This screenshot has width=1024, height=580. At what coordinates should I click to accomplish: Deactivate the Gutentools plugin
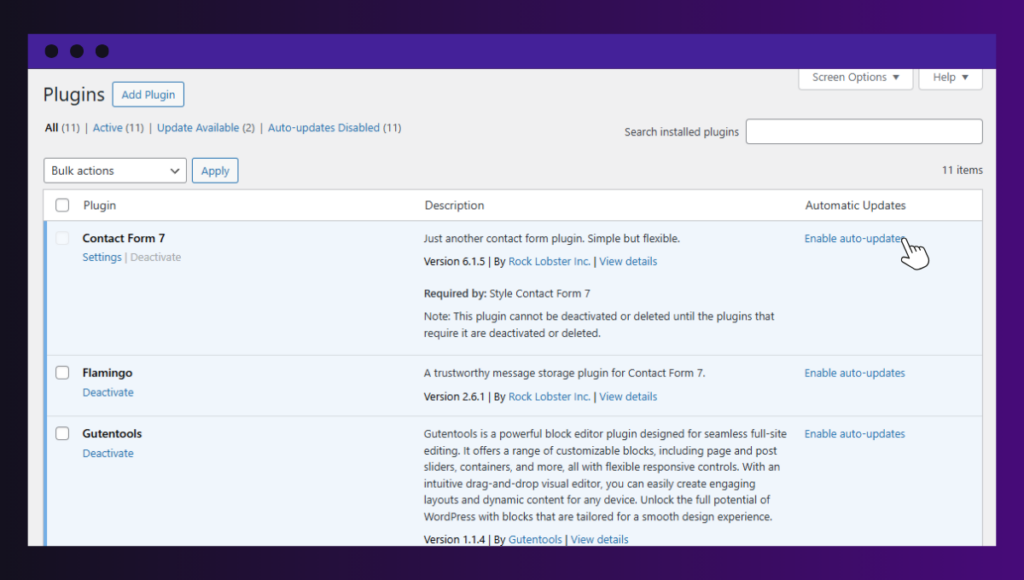pos(107,452)
